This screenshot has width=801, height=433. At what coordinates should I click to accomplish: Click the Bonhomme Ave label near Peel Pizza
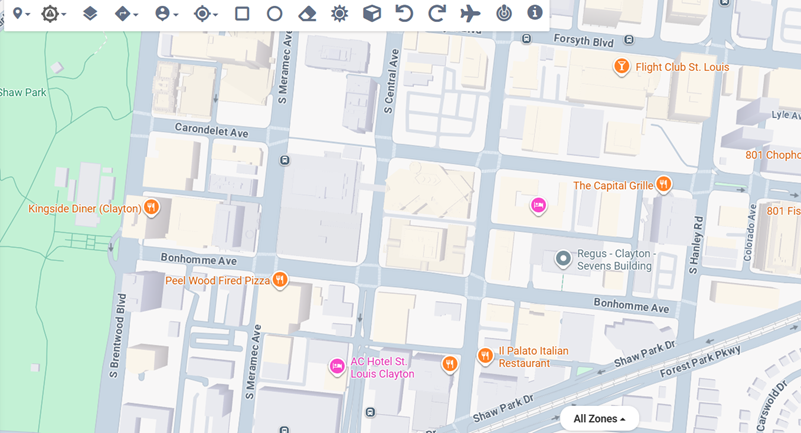[199, 259]
